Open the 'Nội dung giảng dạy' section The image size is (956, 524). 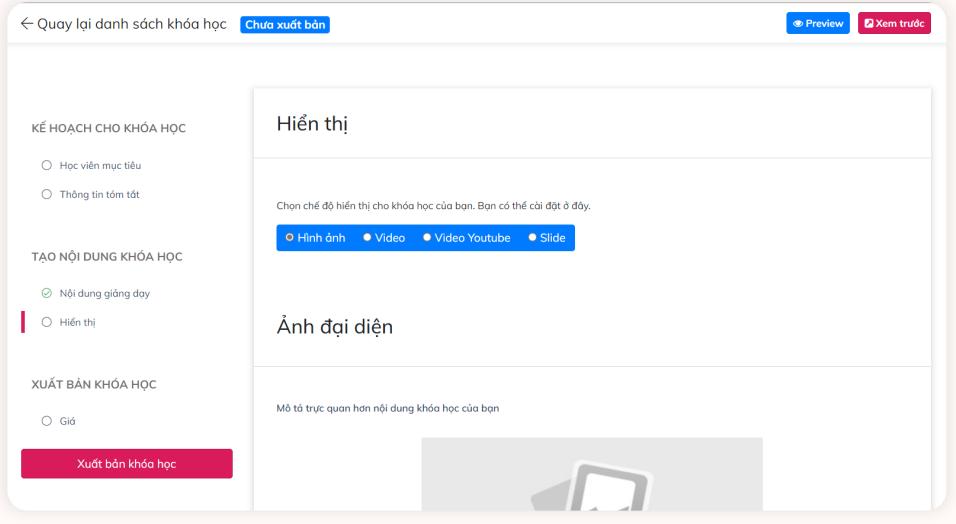coord(104,293)
